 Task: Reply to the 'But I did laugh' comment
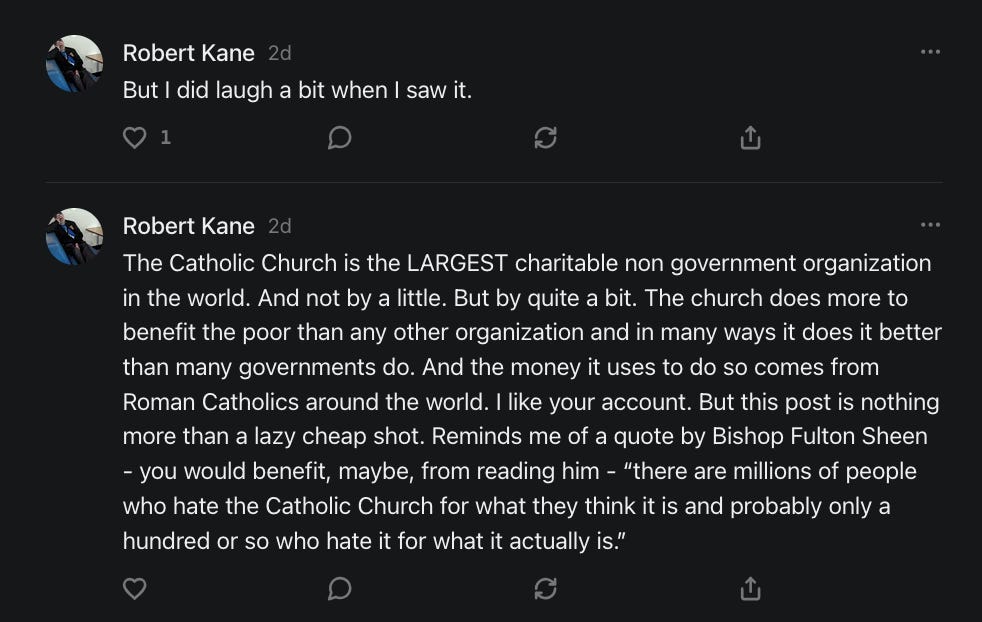339,138
